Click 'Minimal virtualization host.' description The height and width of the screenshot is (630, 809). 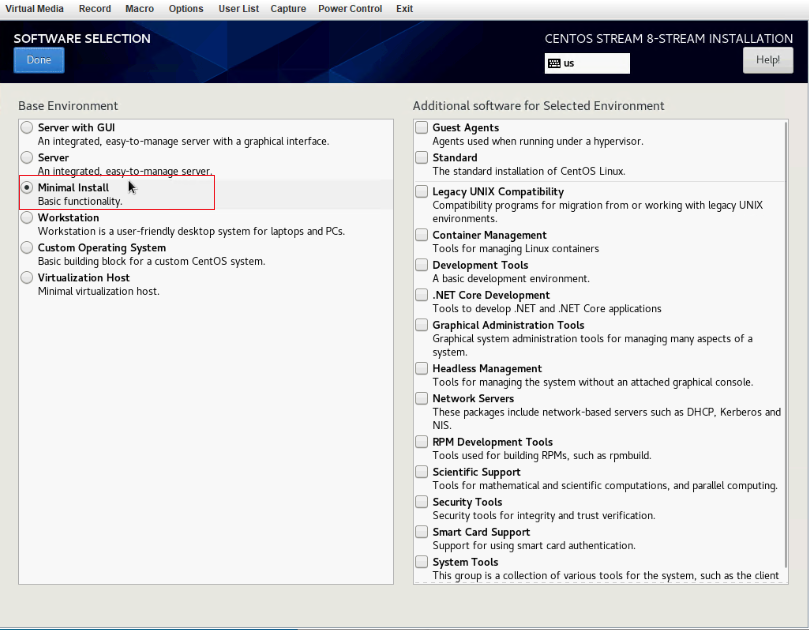(99, 291)
